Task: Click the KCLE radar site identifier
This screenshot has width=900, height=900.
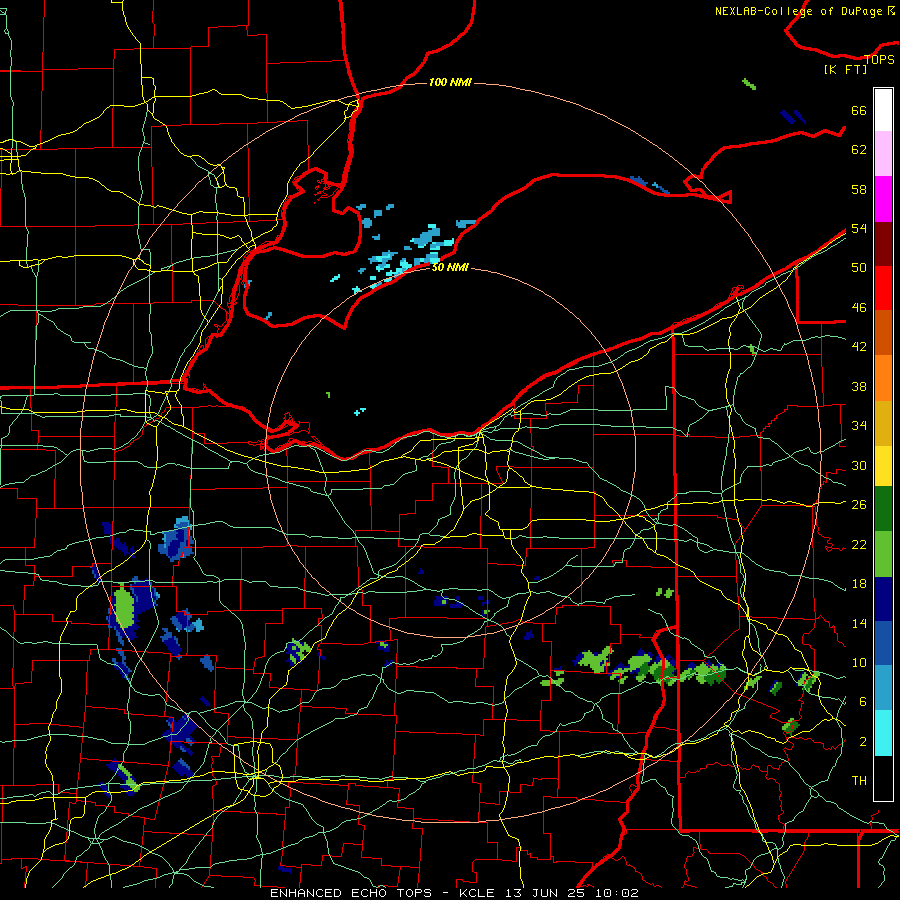Action: coord(476,893)
